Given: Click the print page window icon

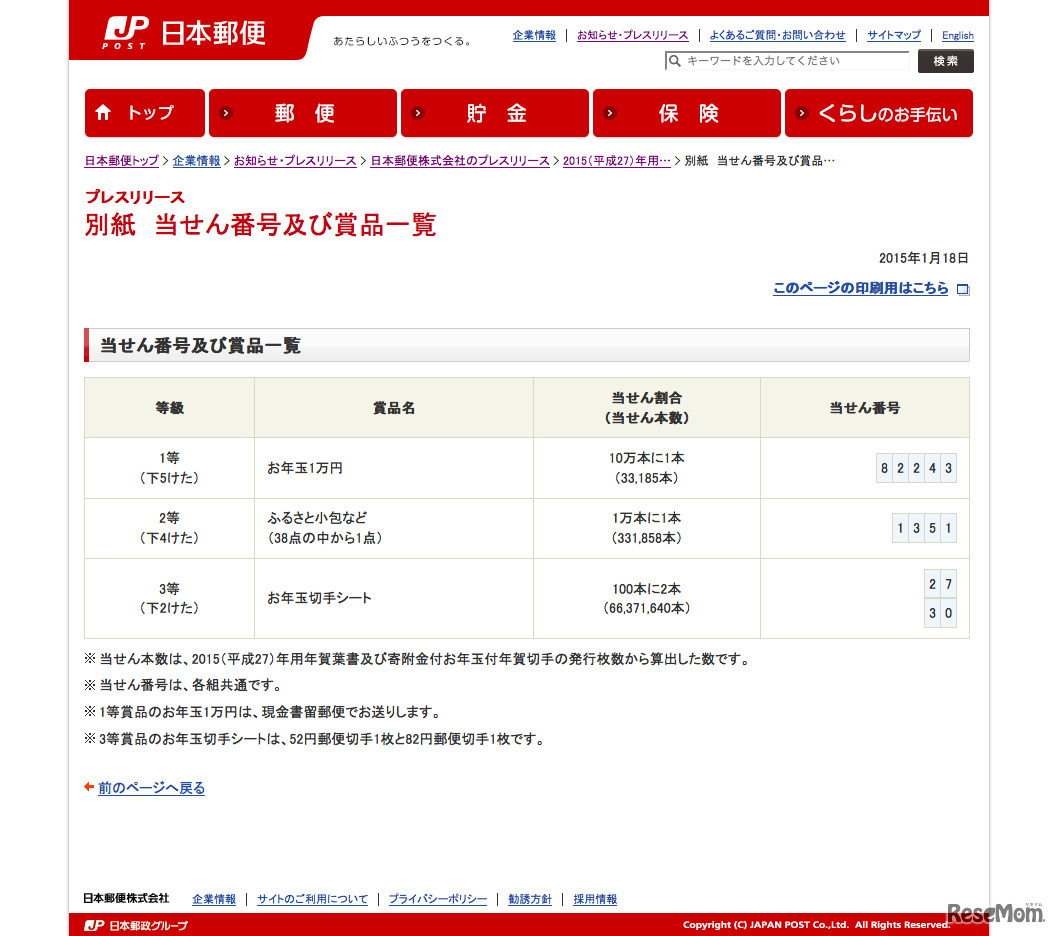Looking at the screenshot, I should click(964, 290).
